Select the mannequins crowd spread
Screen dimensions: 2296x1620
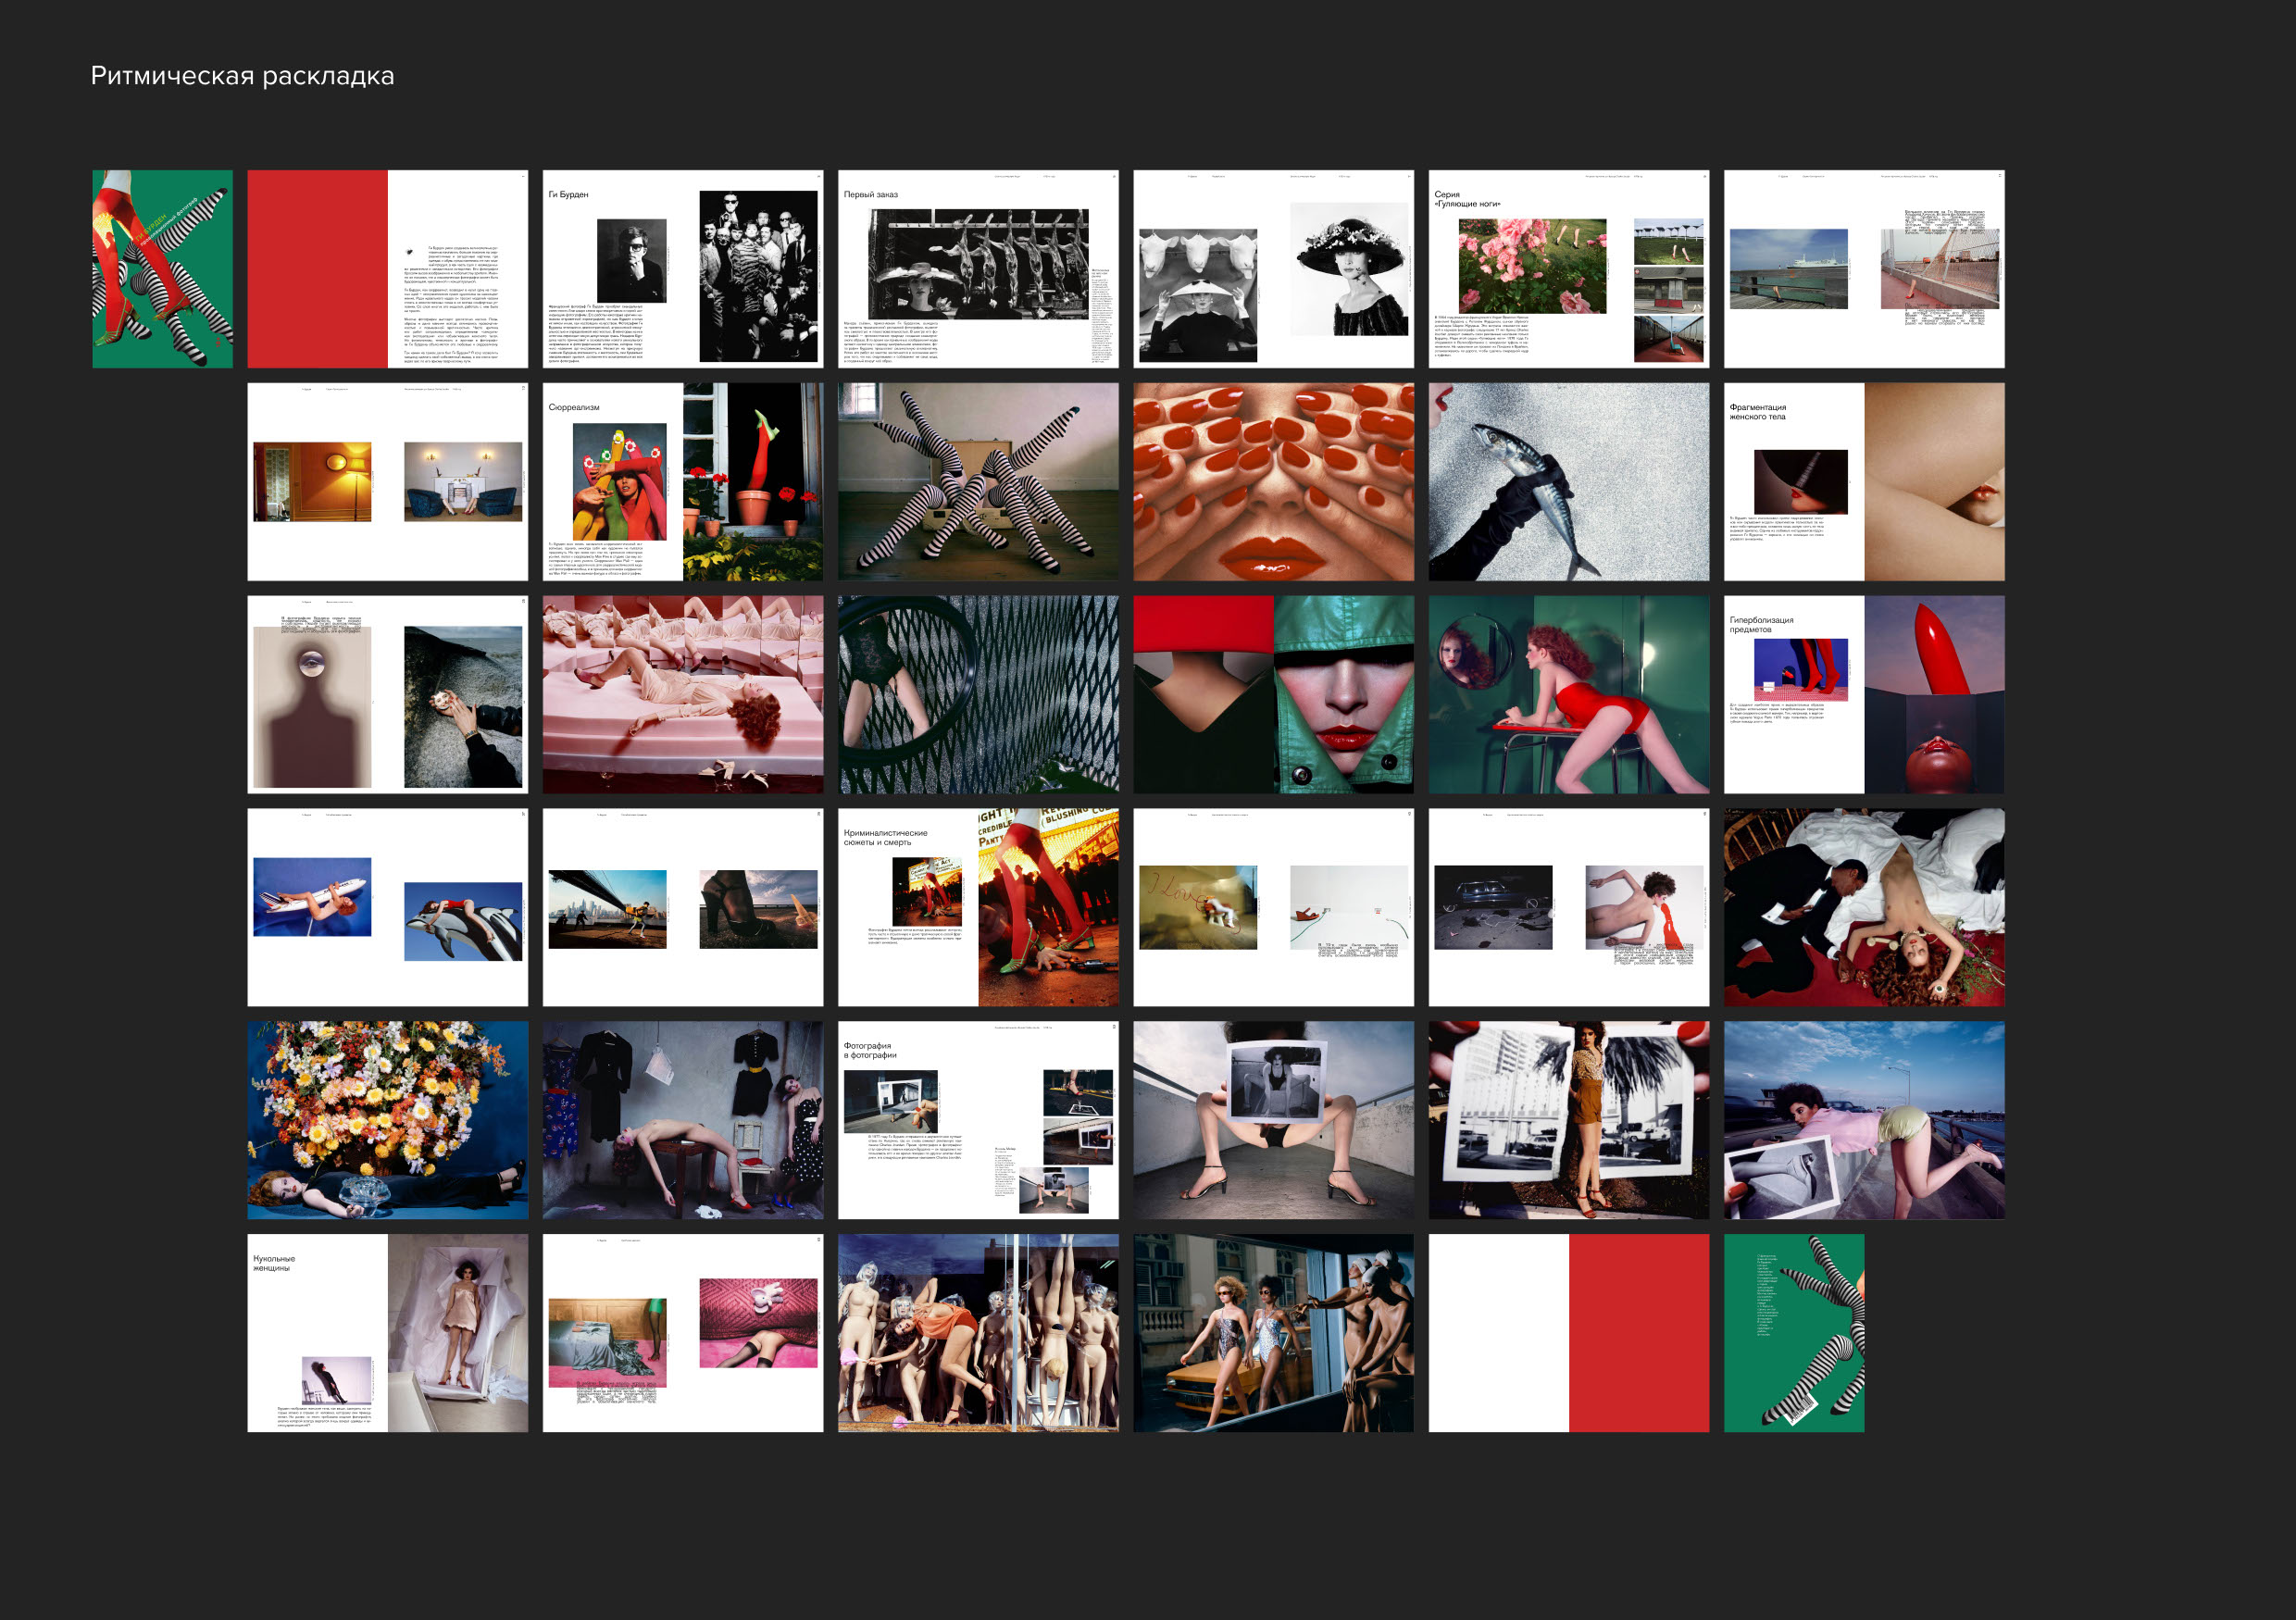[x=978, y=1332]
